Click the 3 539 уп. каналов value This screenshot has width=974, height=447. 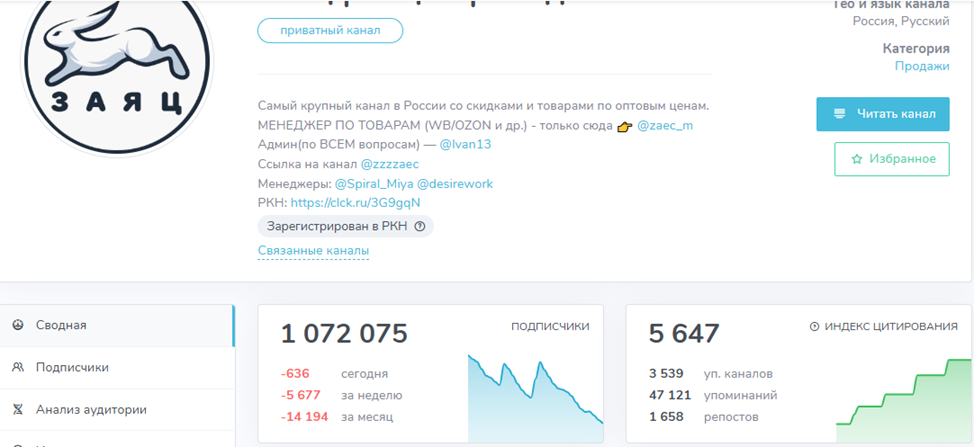click(x=667, y=374)
